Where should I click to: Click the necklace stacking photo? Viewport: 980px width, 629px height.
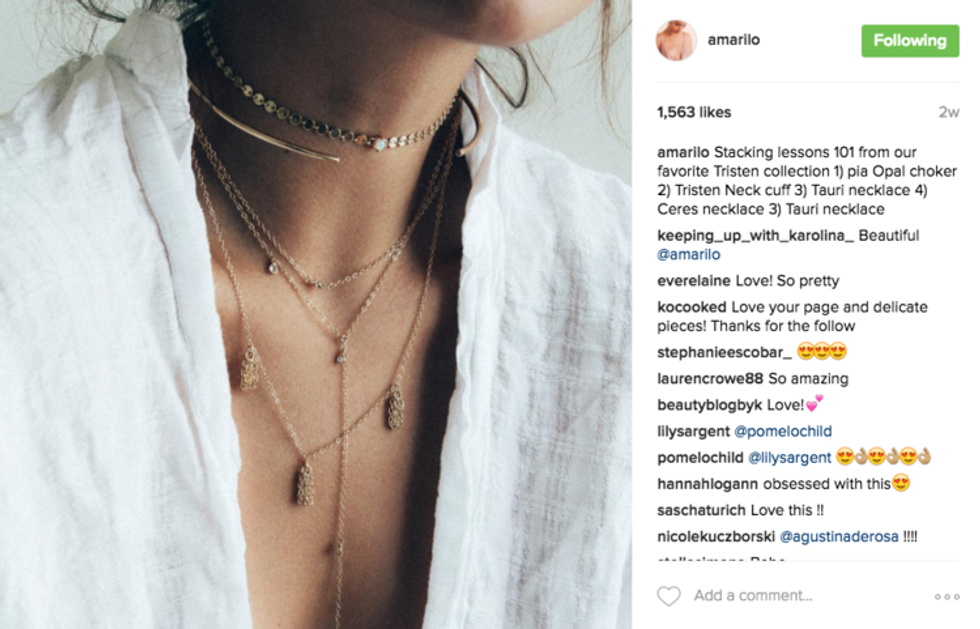coord(316,314)
